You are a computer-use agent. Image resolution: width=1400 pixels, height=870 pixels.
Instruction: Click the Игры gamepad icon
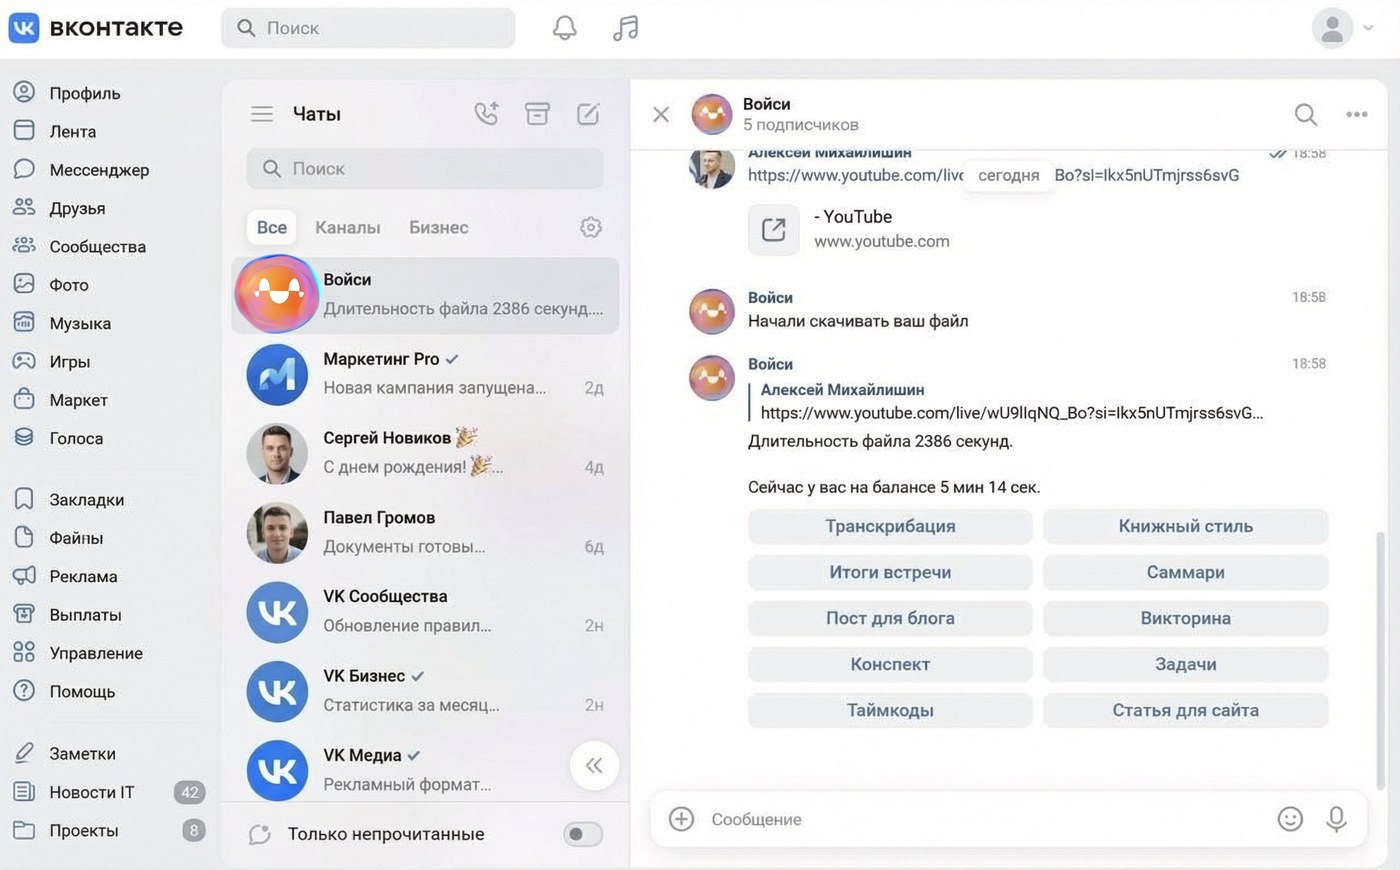[x=24, y=361]
